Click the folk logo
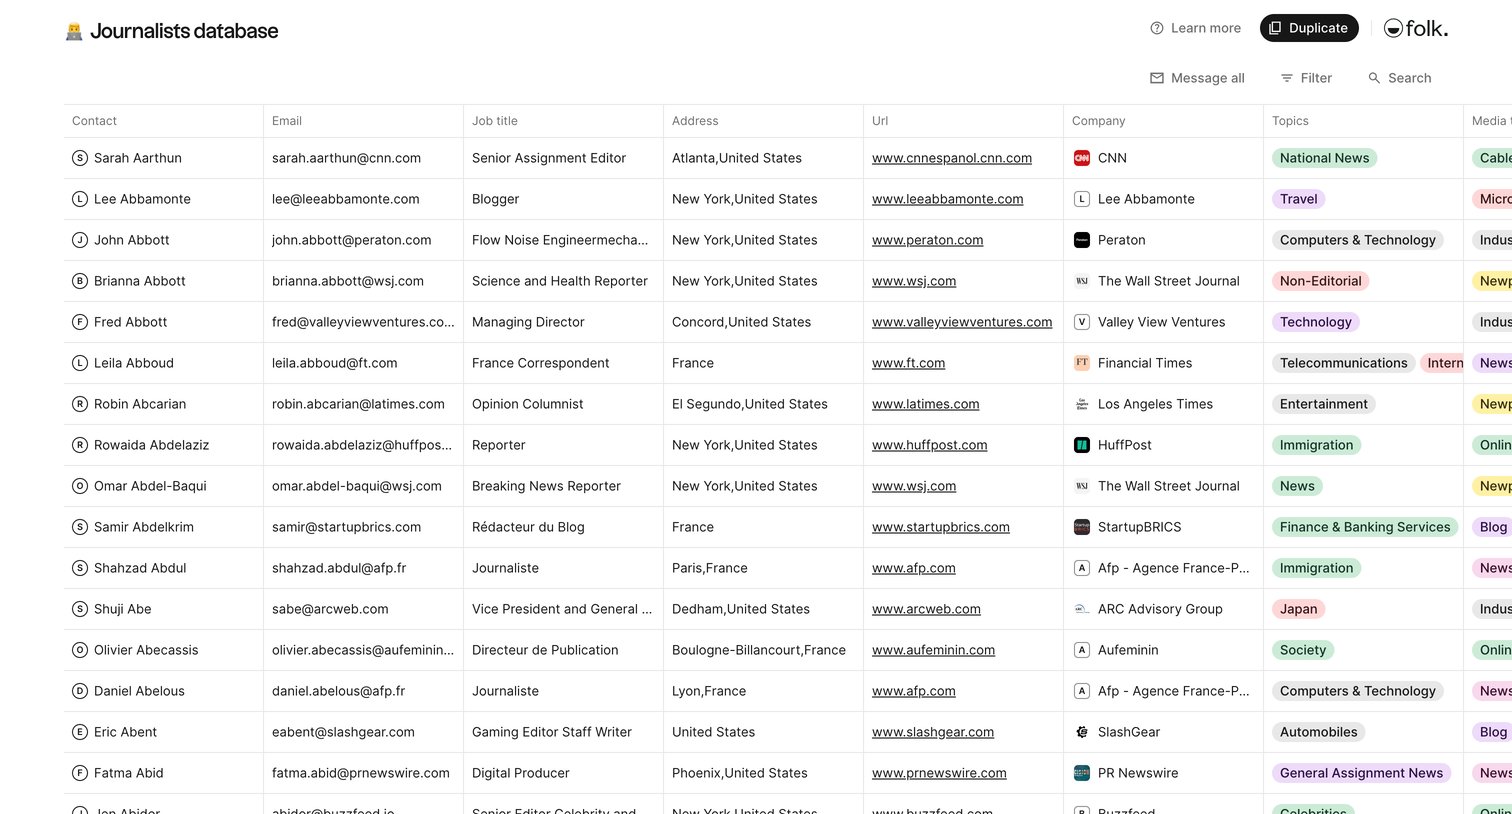The height and width of the screenshot is (814, 1512). tap(1416, 28)
